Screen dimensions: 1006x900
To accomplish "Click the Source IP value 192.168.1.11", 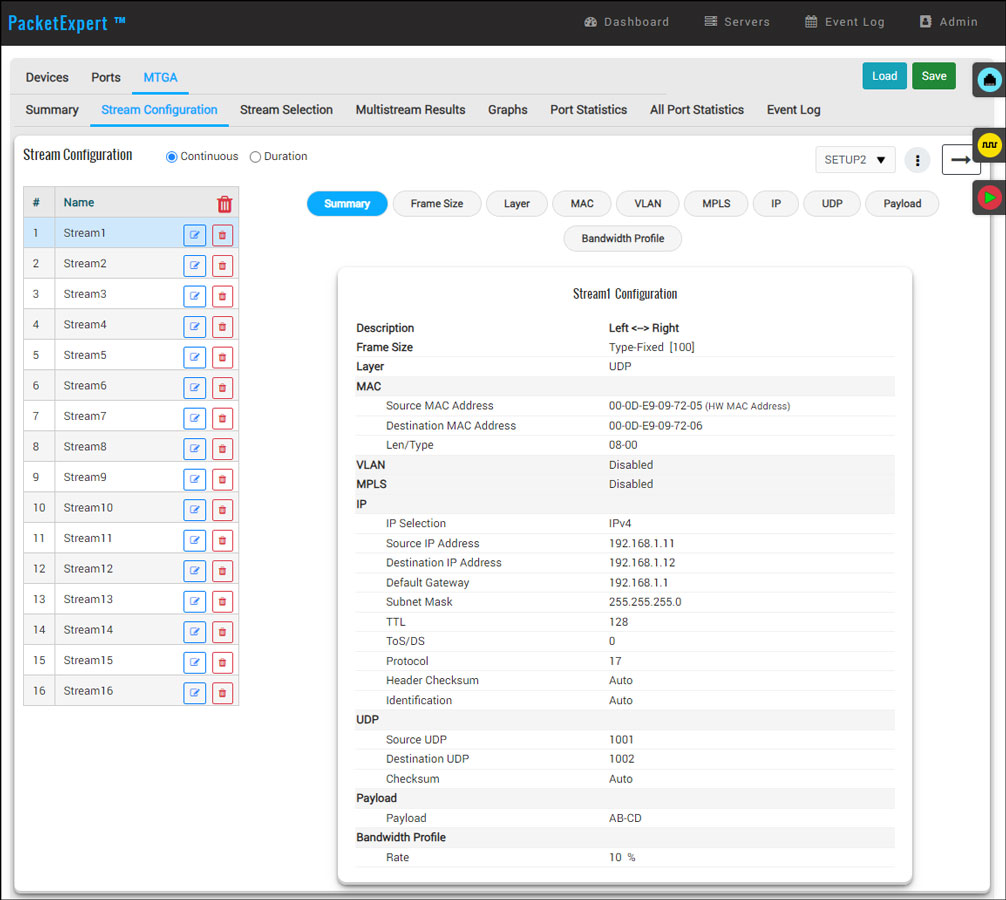I will (x=641, y=543).
